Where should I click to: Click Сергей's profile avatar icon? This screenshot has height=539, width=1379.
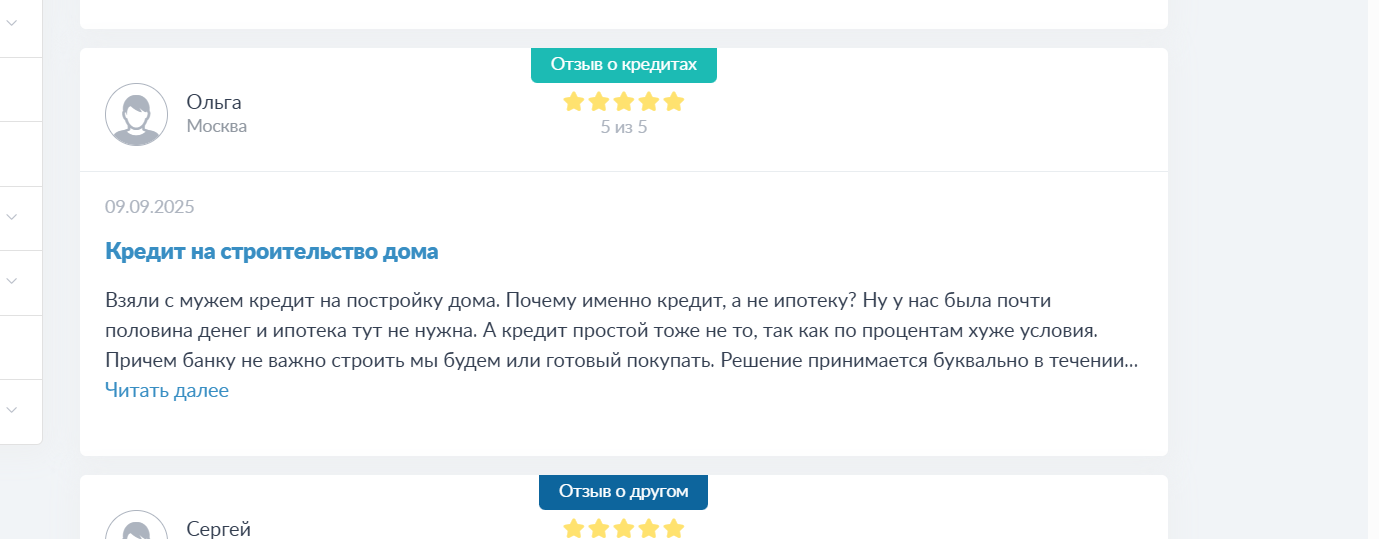click(x=136, y=525)
